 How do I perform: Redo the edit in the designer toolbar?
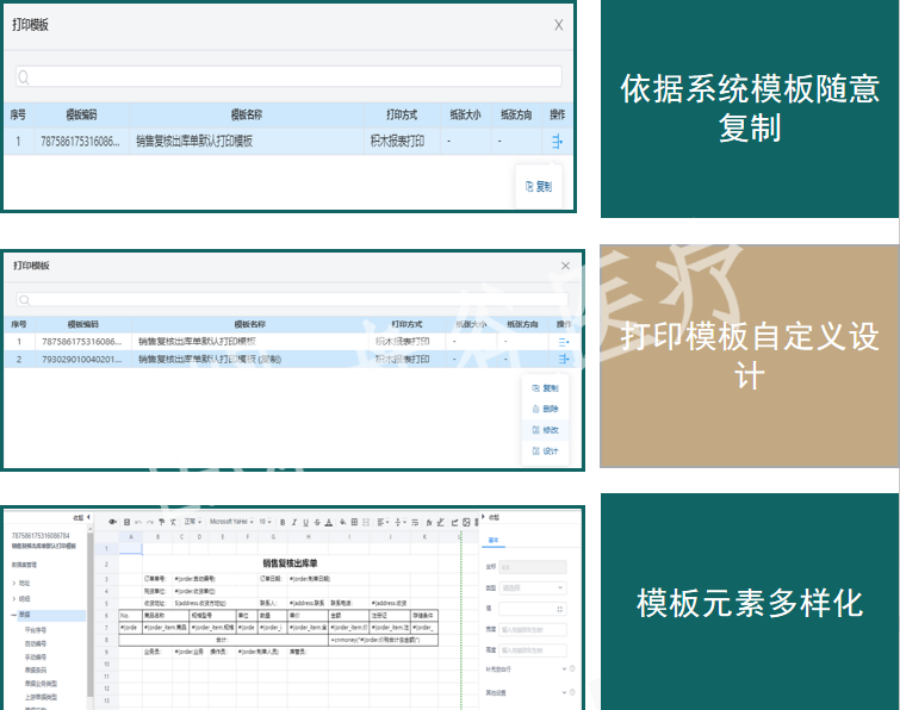coord(150,522)
